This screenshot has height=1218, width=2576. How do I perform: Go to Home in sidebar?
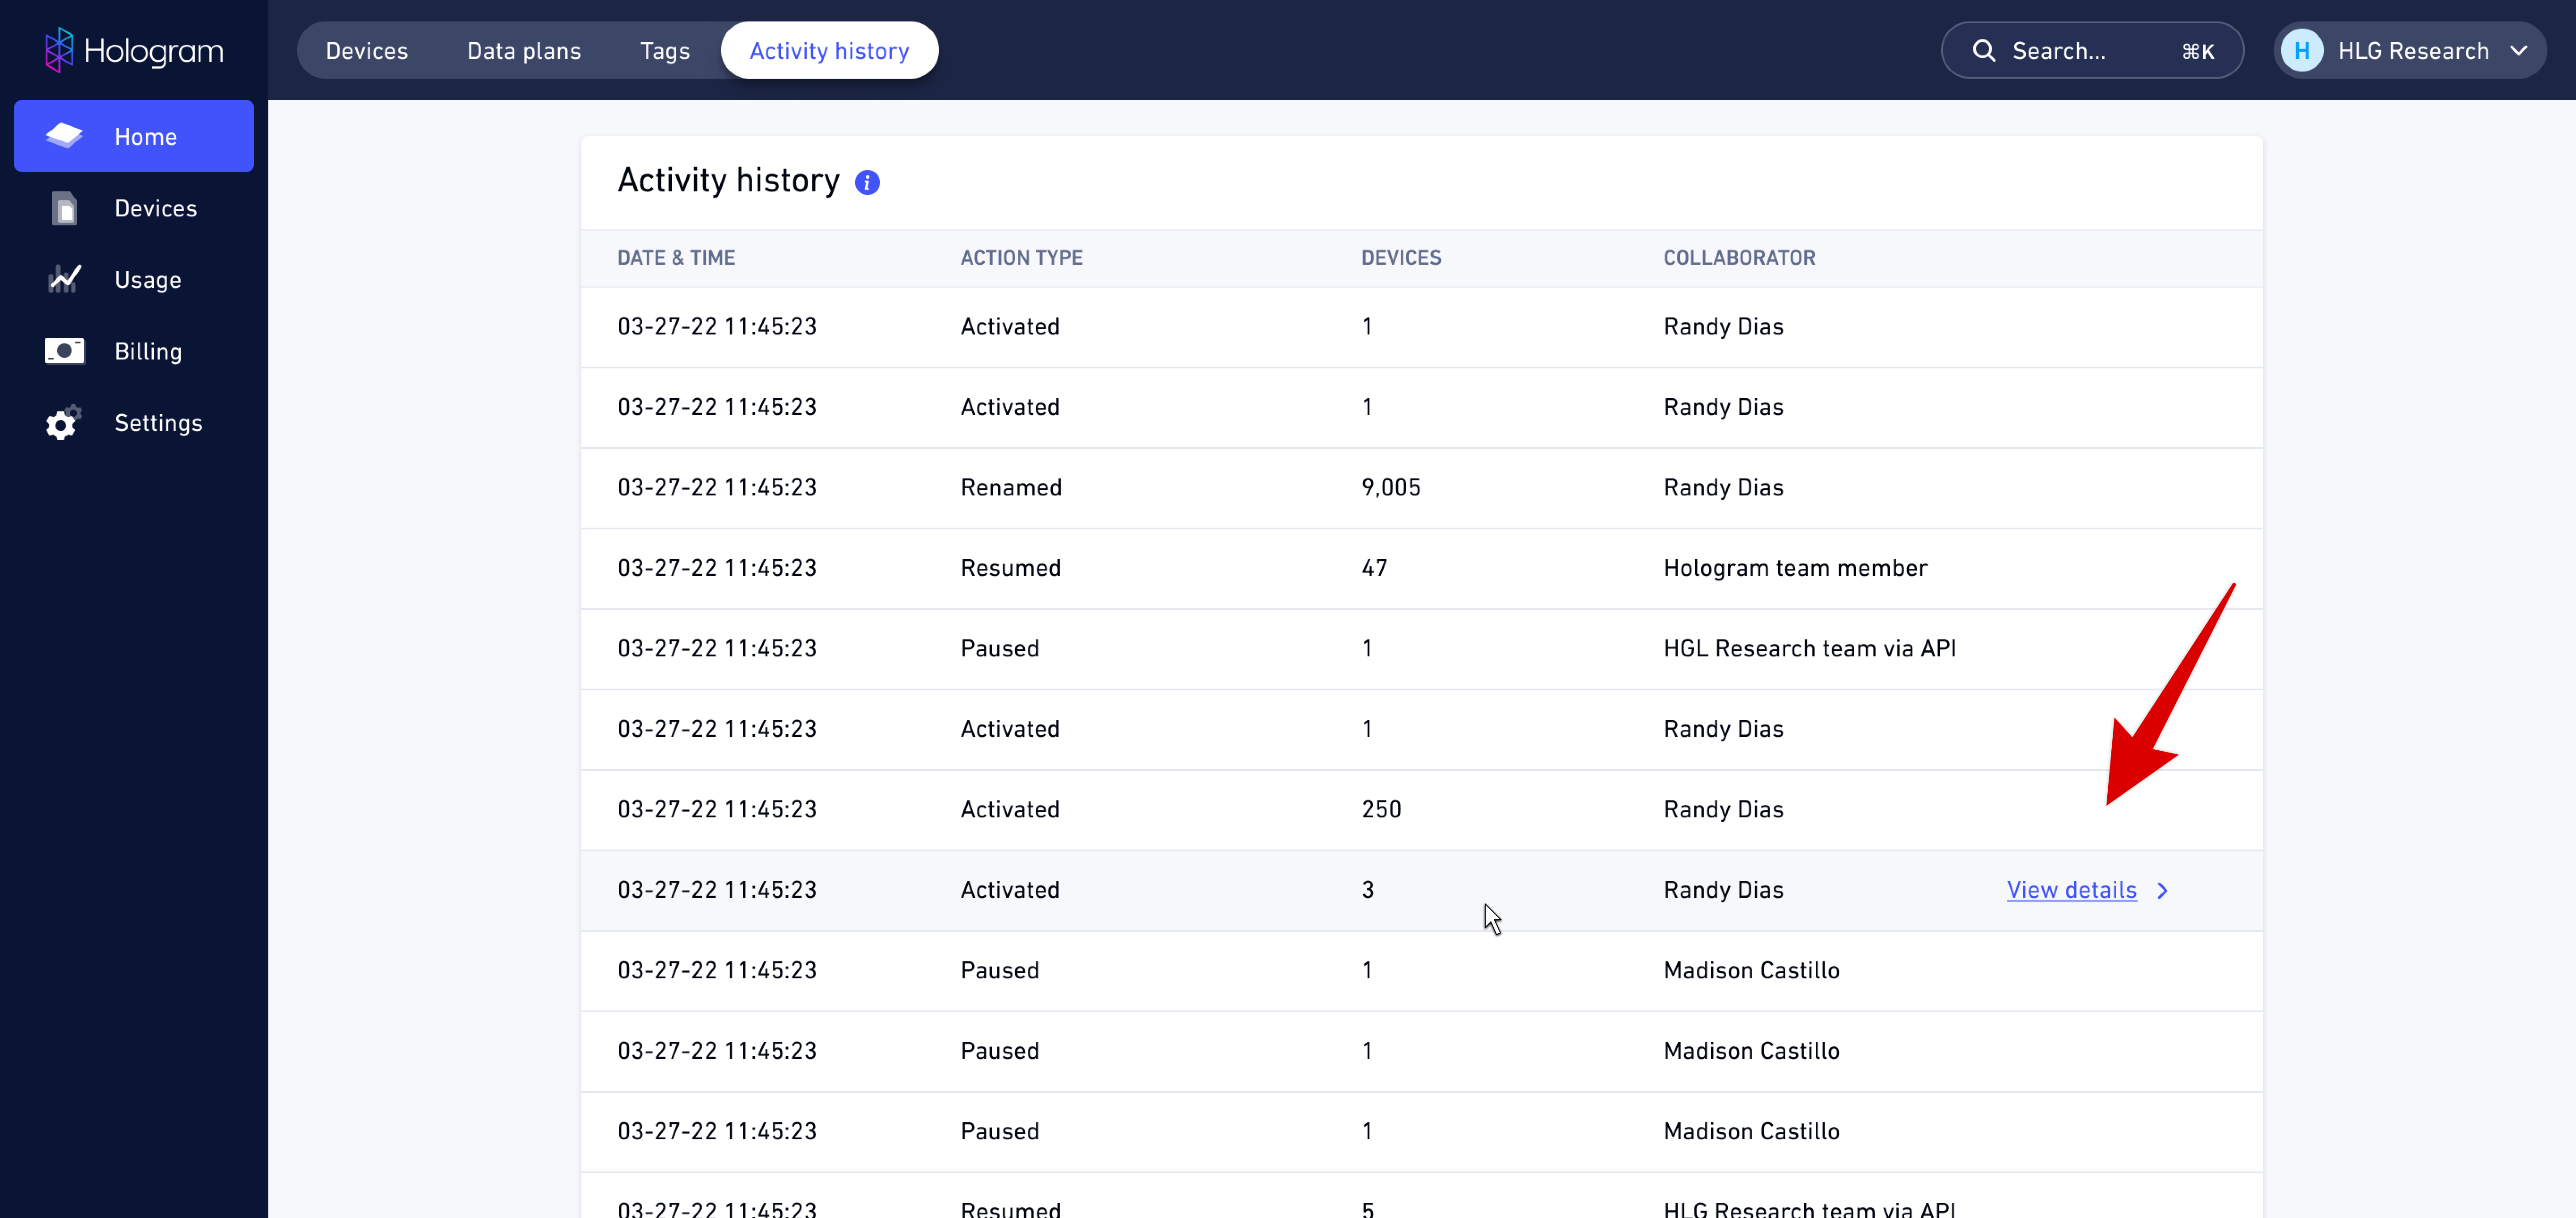[x=134, y=135]
